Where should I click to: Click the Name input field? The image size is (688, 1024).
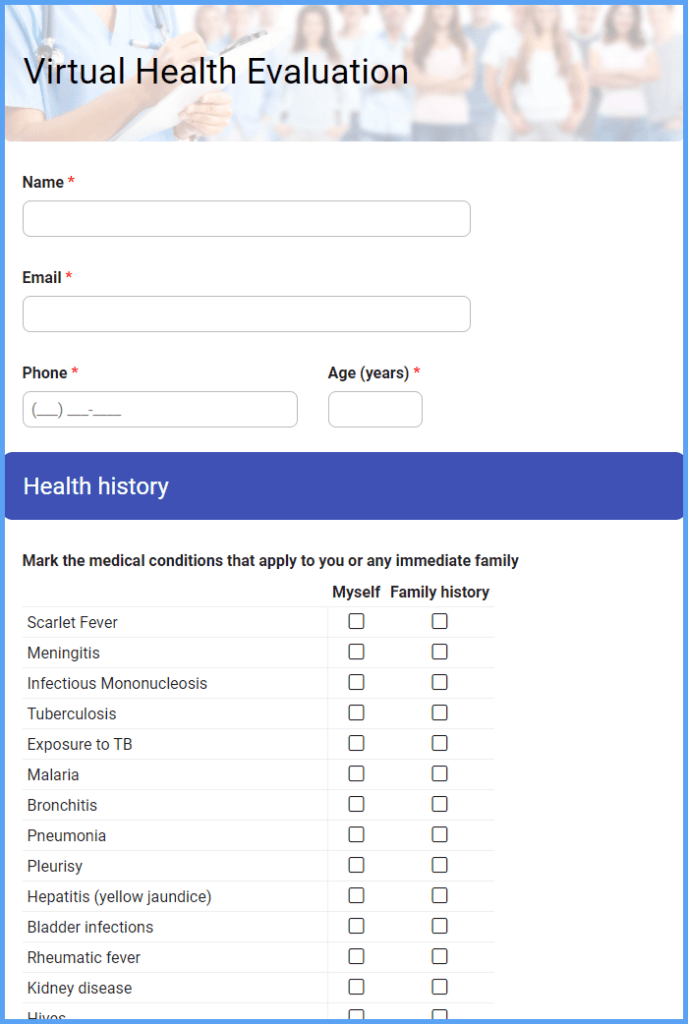[246, 218]
